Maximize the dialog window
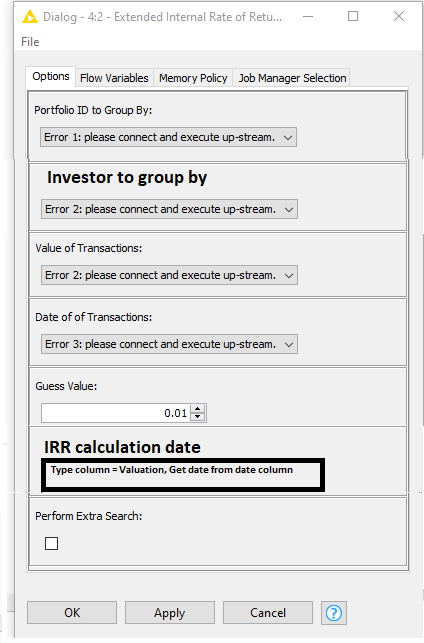 (x=353, y=16)
